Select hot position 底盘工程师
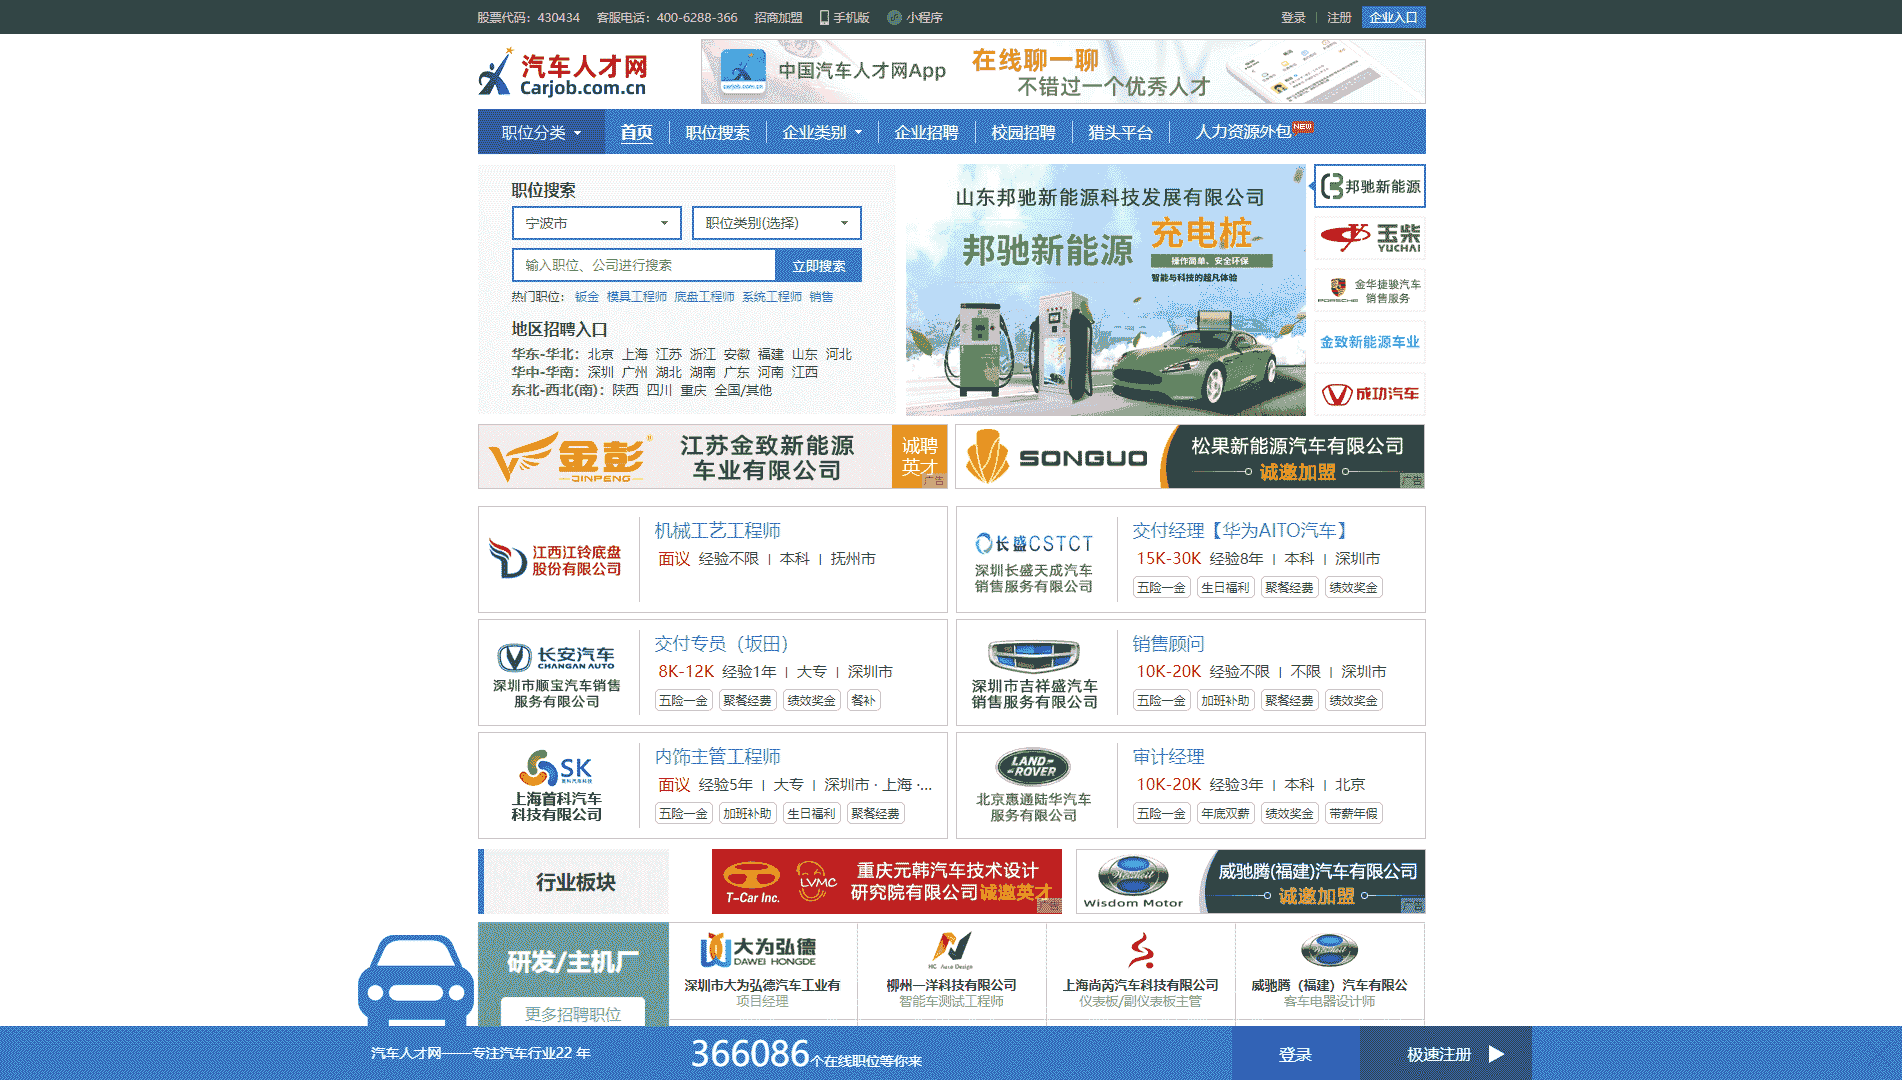1902x1080 pixels. [704, 297]
